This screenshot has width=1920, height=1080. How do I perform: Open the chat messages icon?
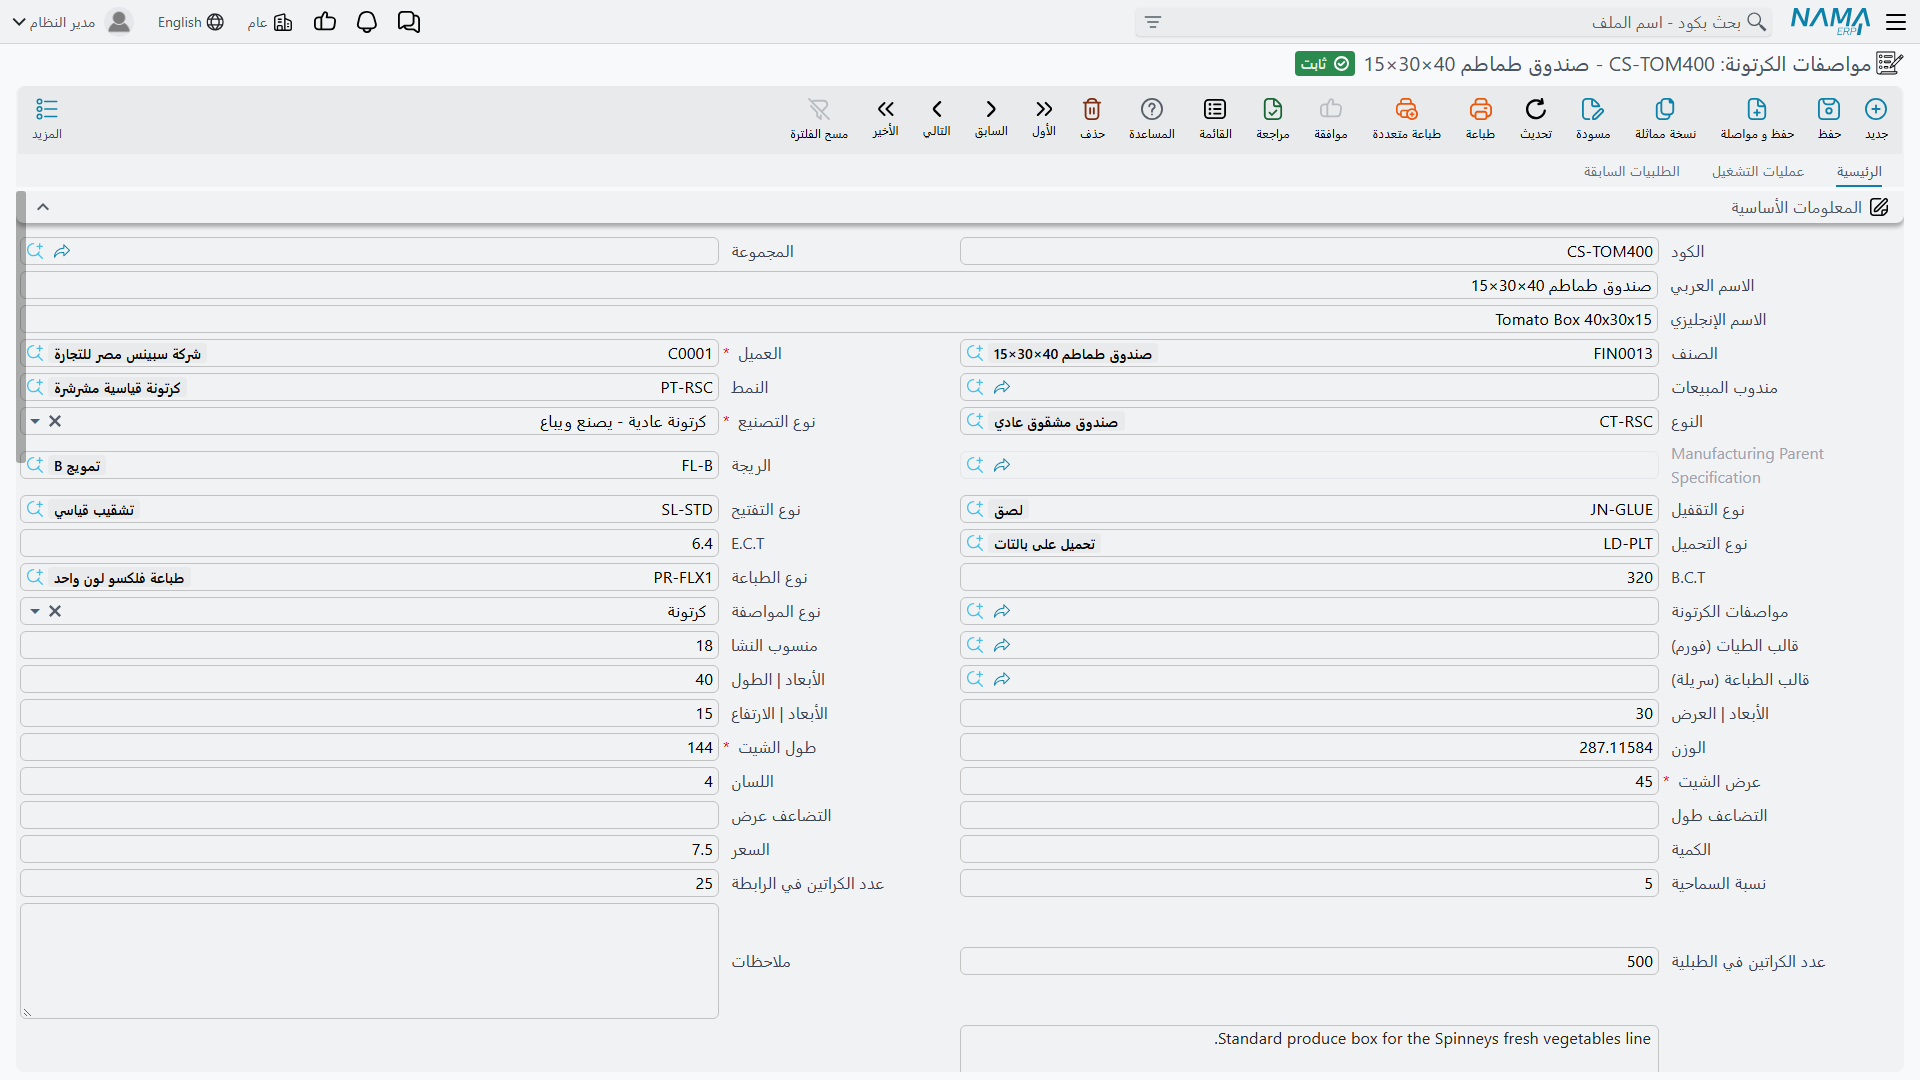click(409, 22)
